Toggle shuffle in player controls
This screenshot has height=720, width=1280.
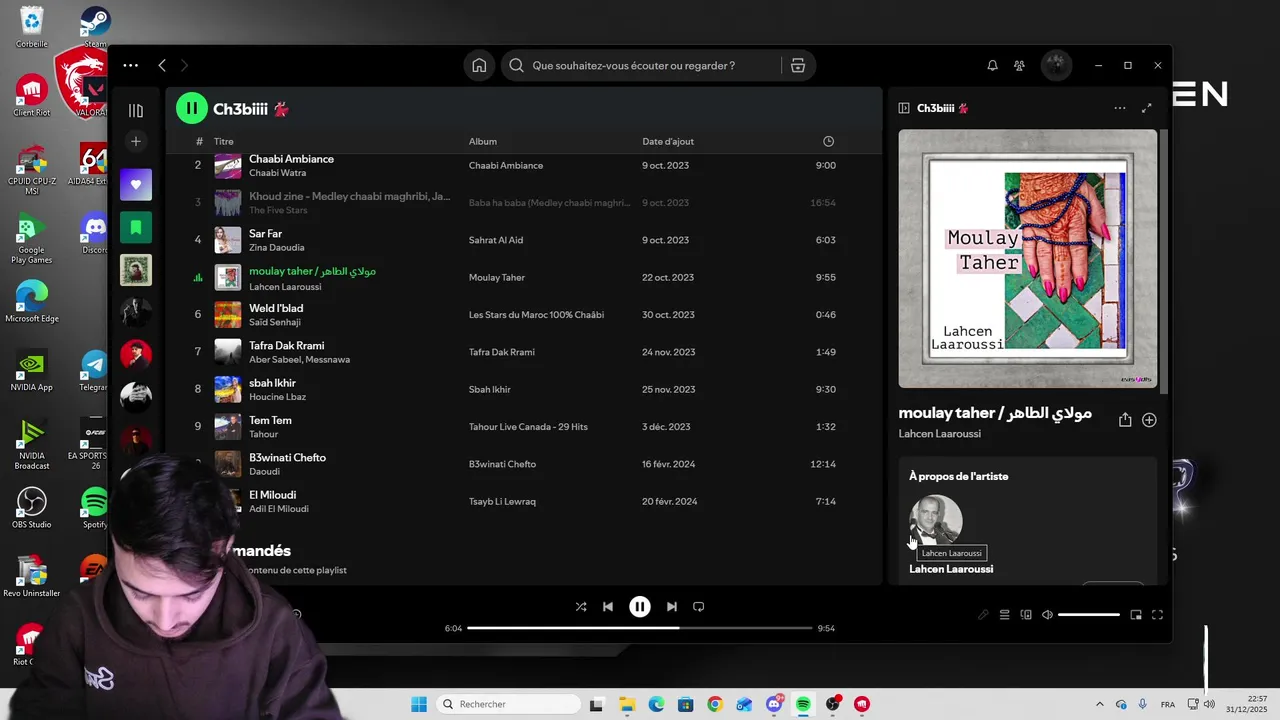(x=581, y=607)
